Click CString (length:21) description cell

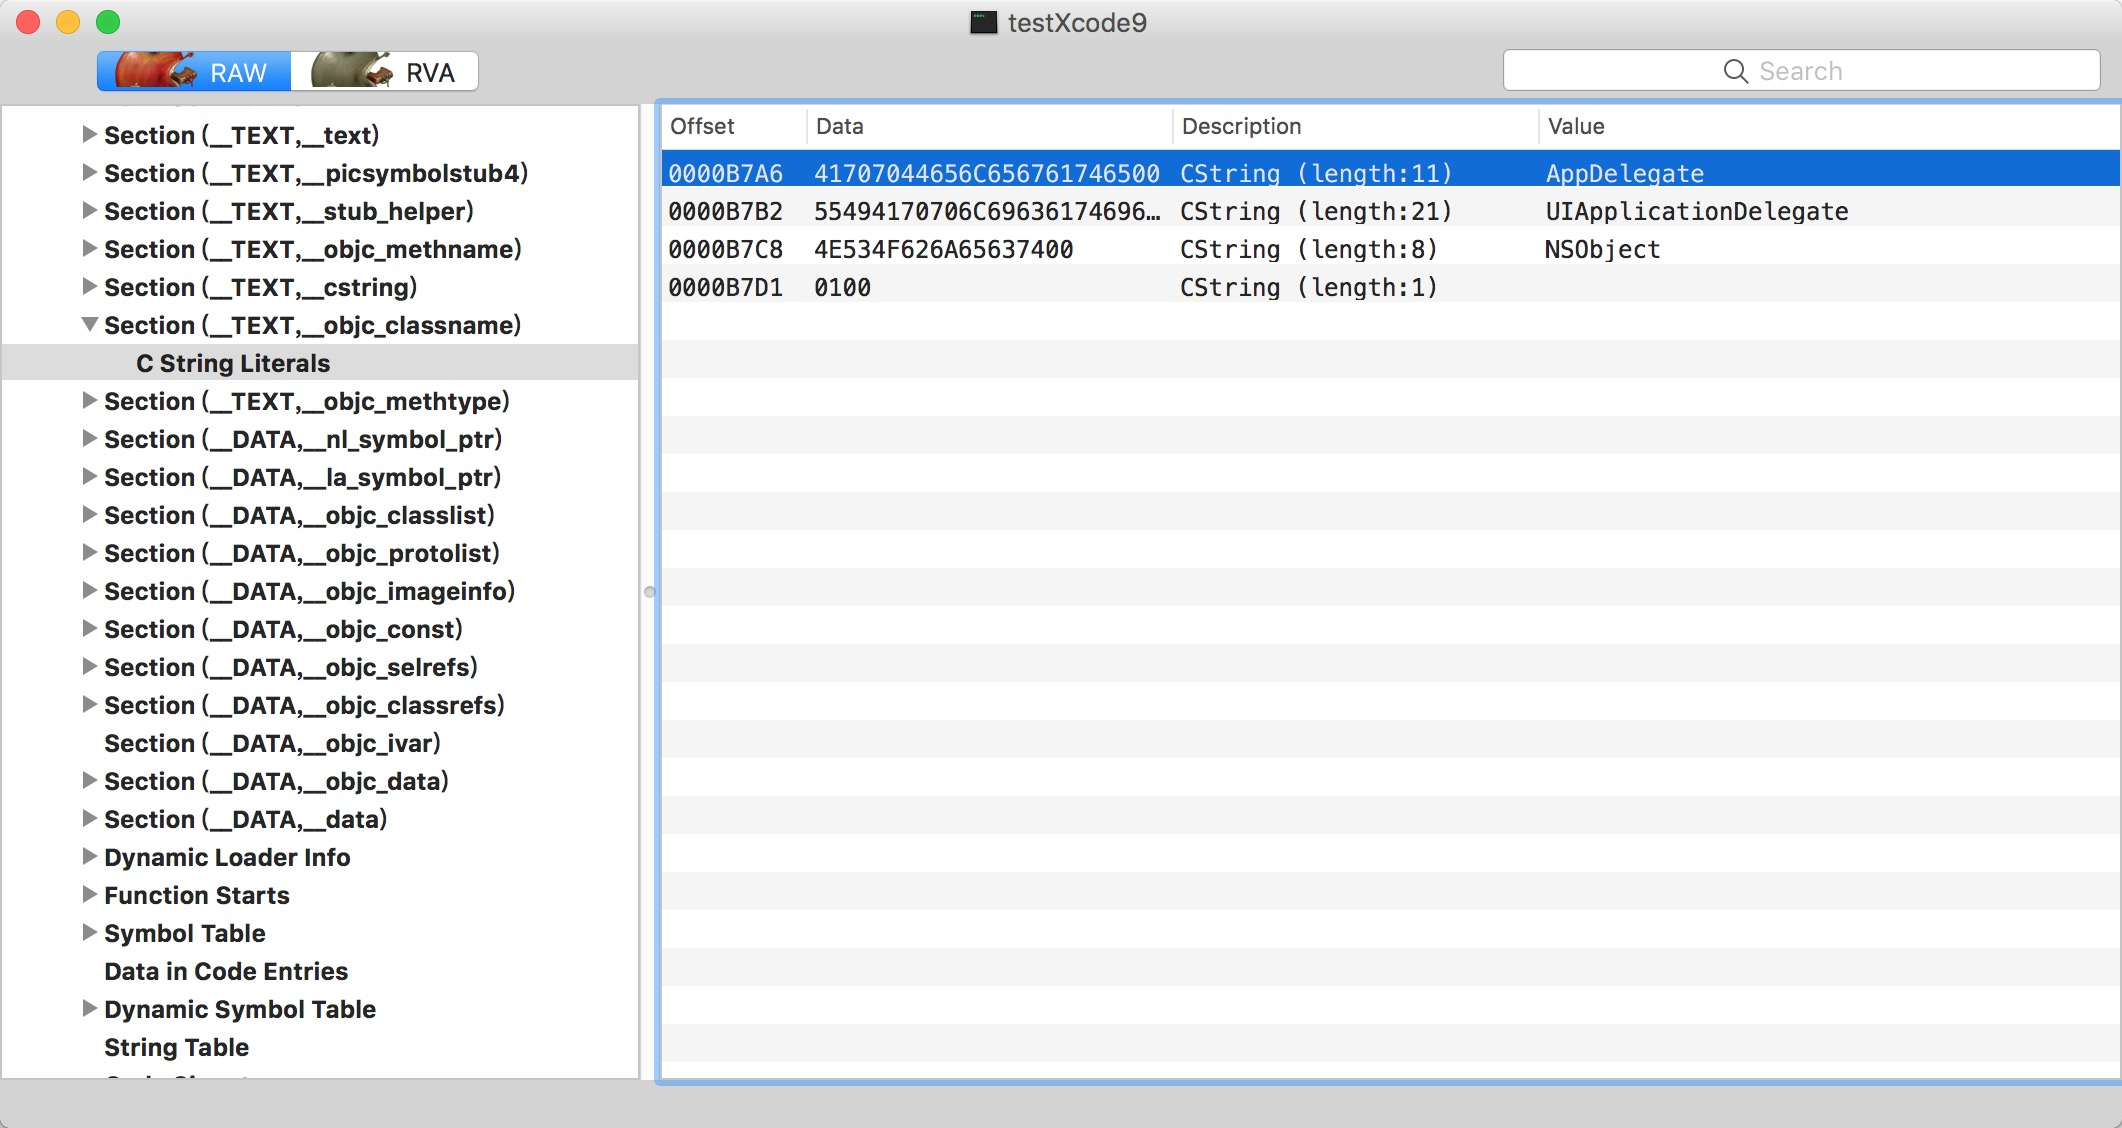(1316, 211)
